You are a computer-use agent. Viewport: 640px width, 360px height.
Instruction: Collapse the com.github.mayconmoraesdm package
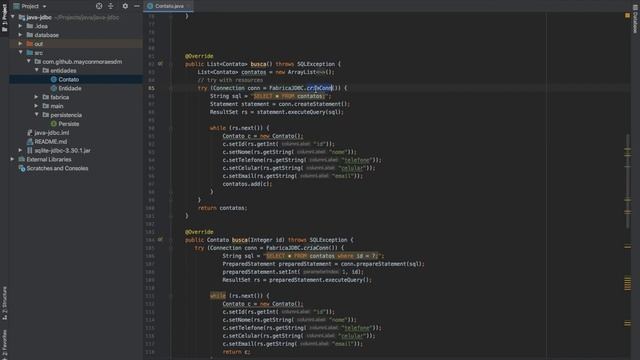29,62
